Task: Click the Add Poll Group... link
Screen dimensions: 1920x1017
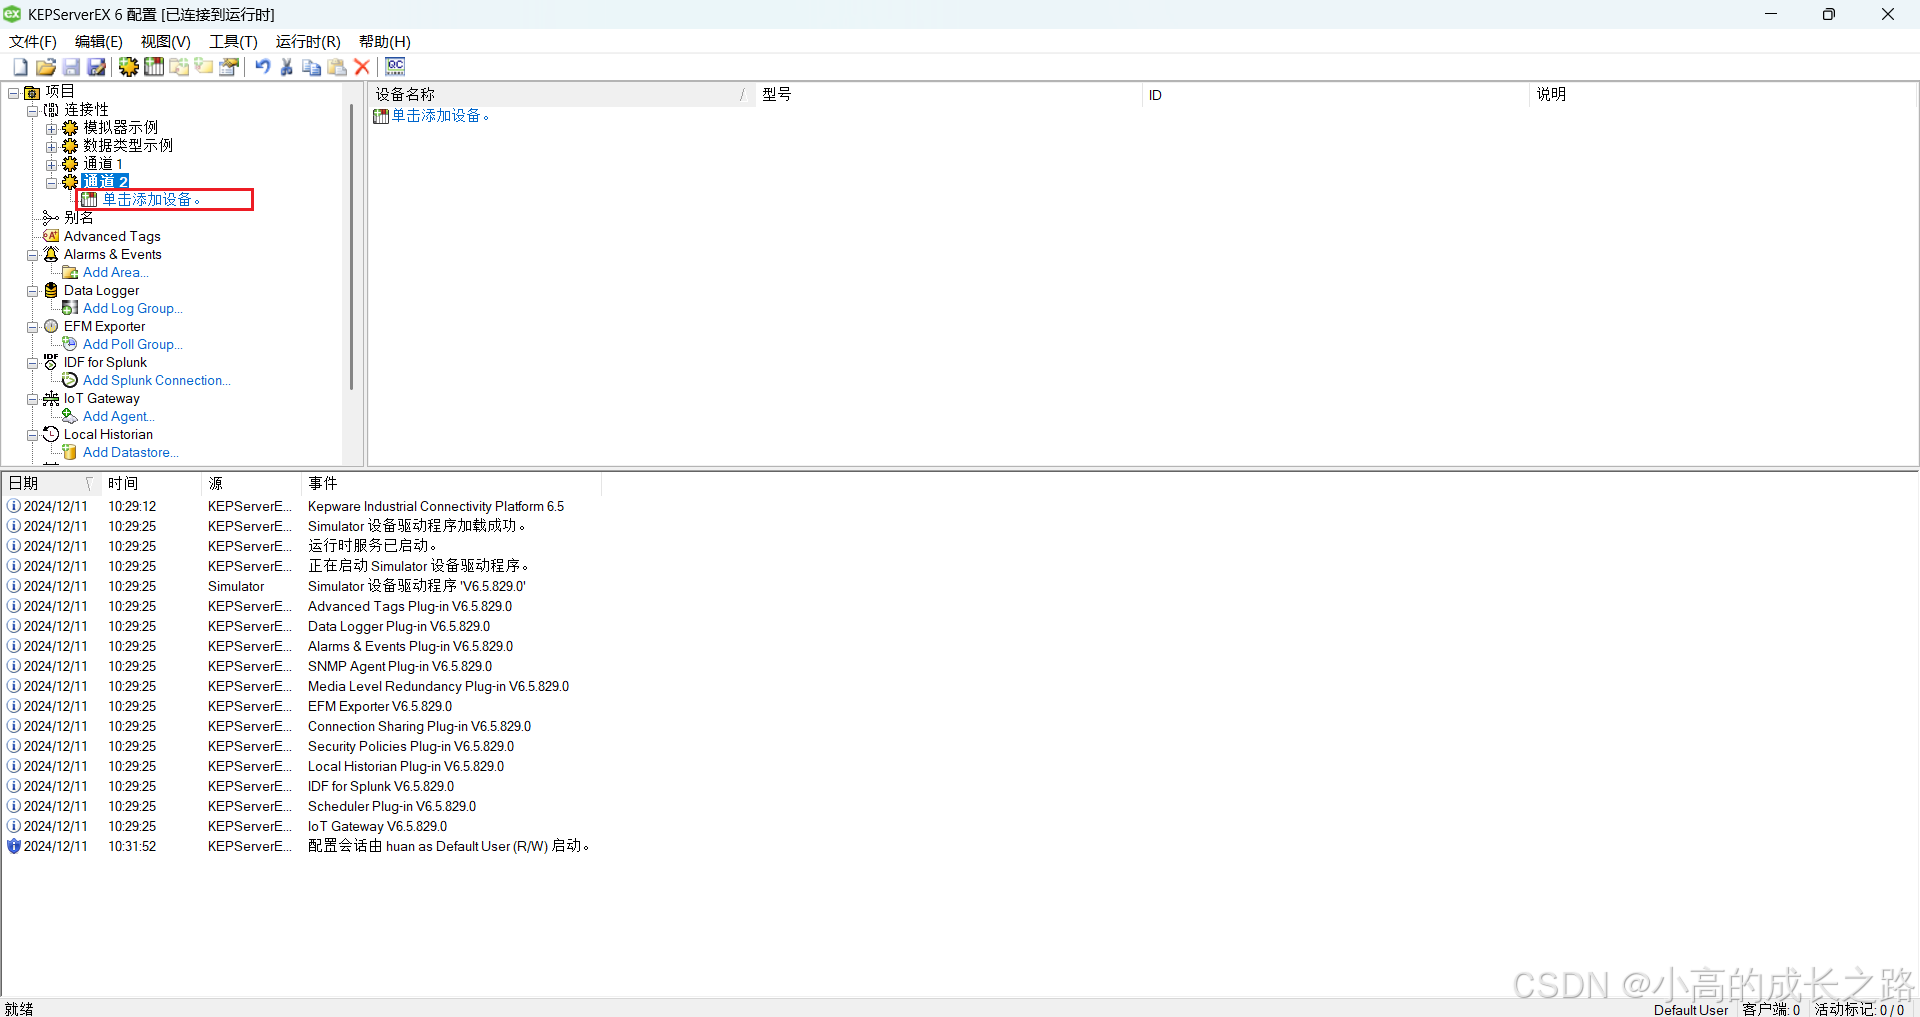Action: (x=132, y=344)
